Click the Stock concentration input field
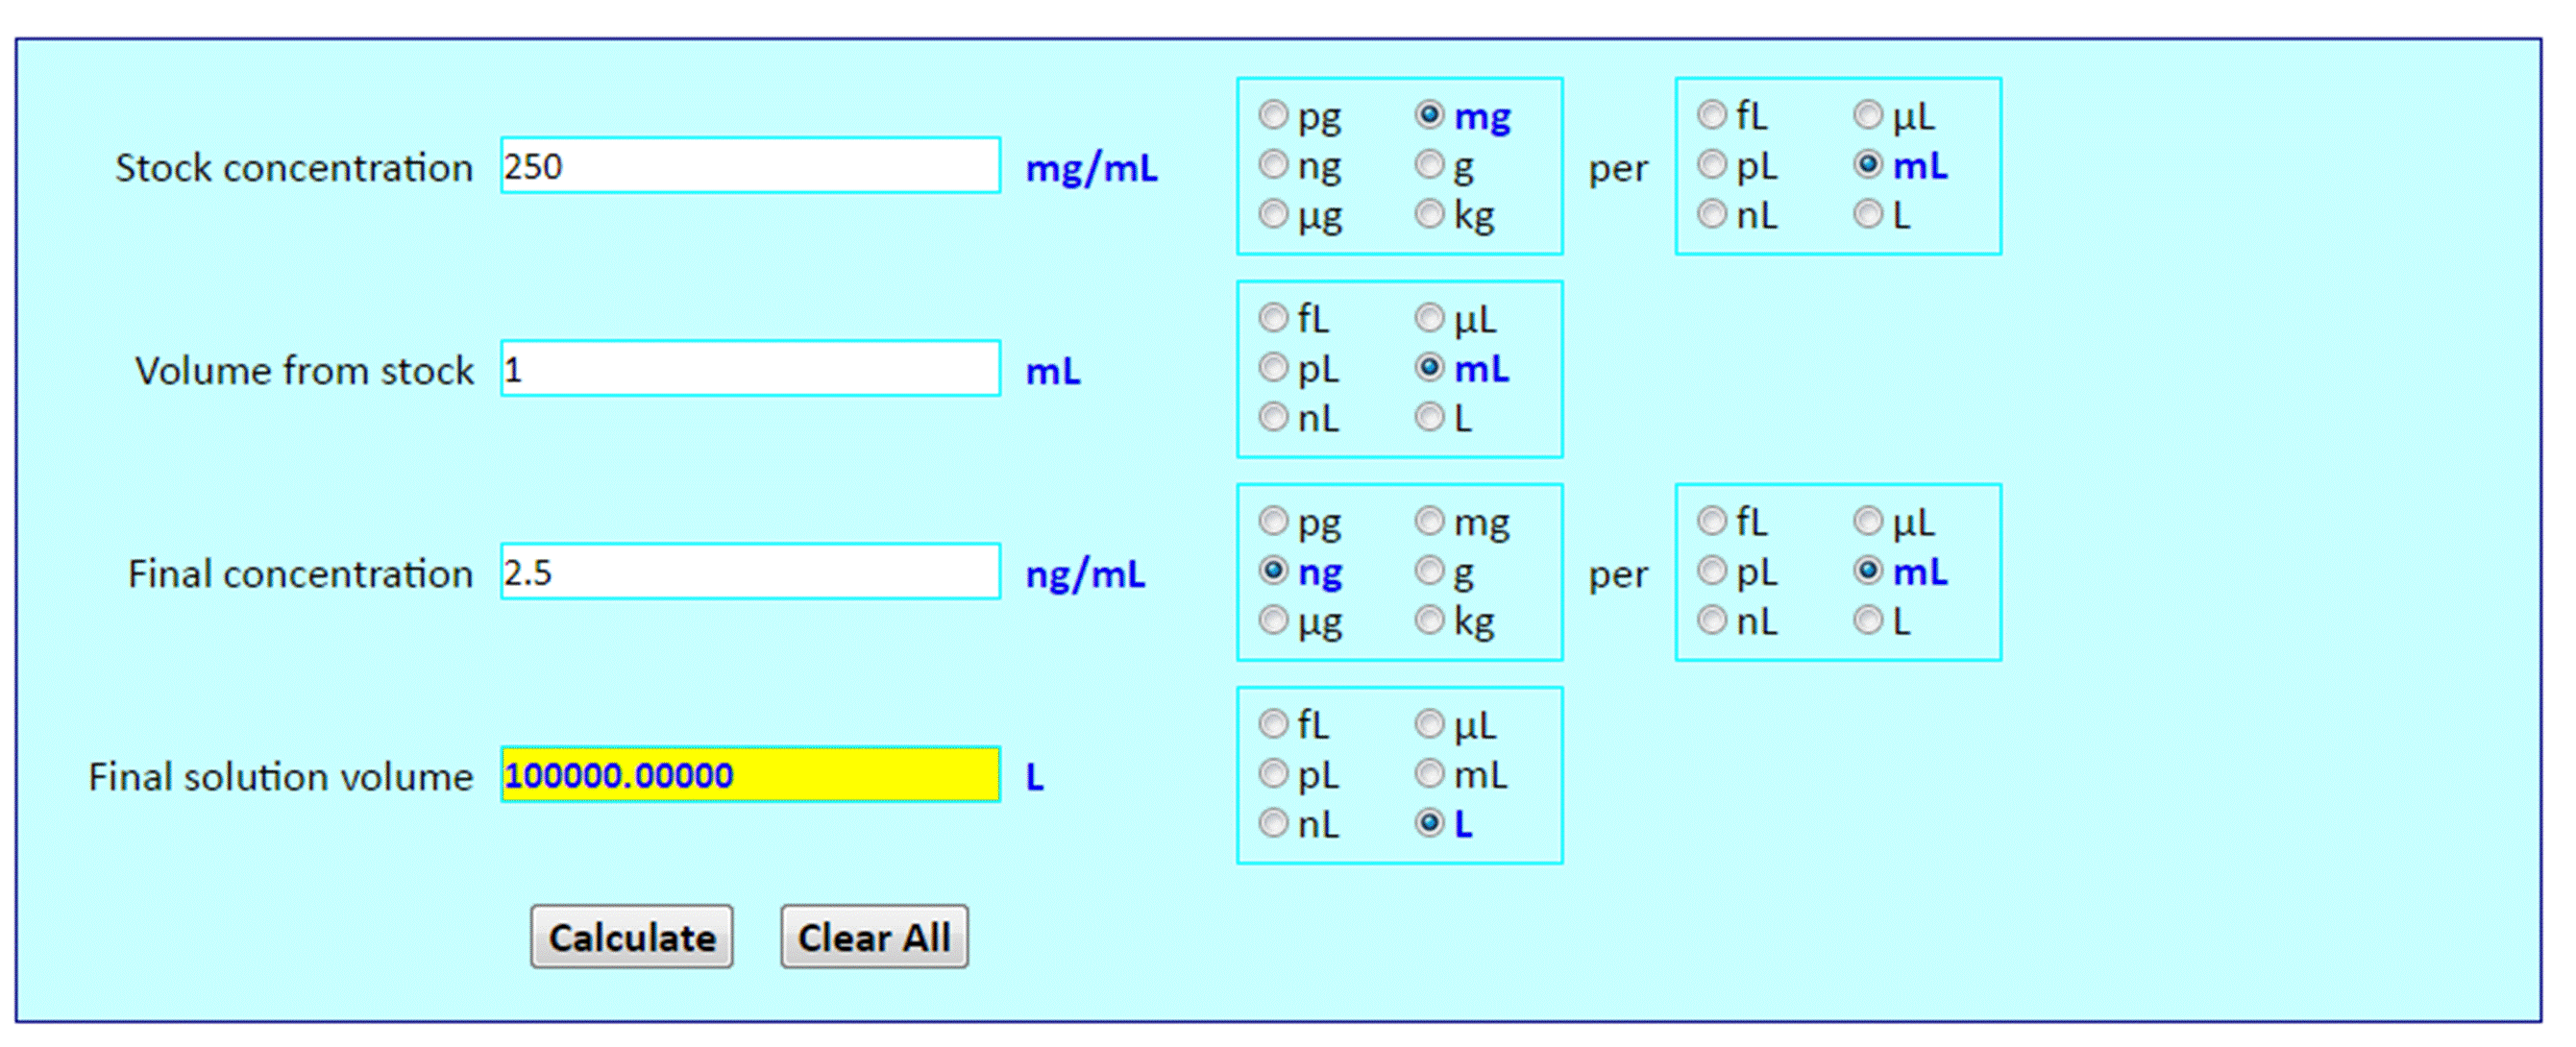 (x=750, y=166)
